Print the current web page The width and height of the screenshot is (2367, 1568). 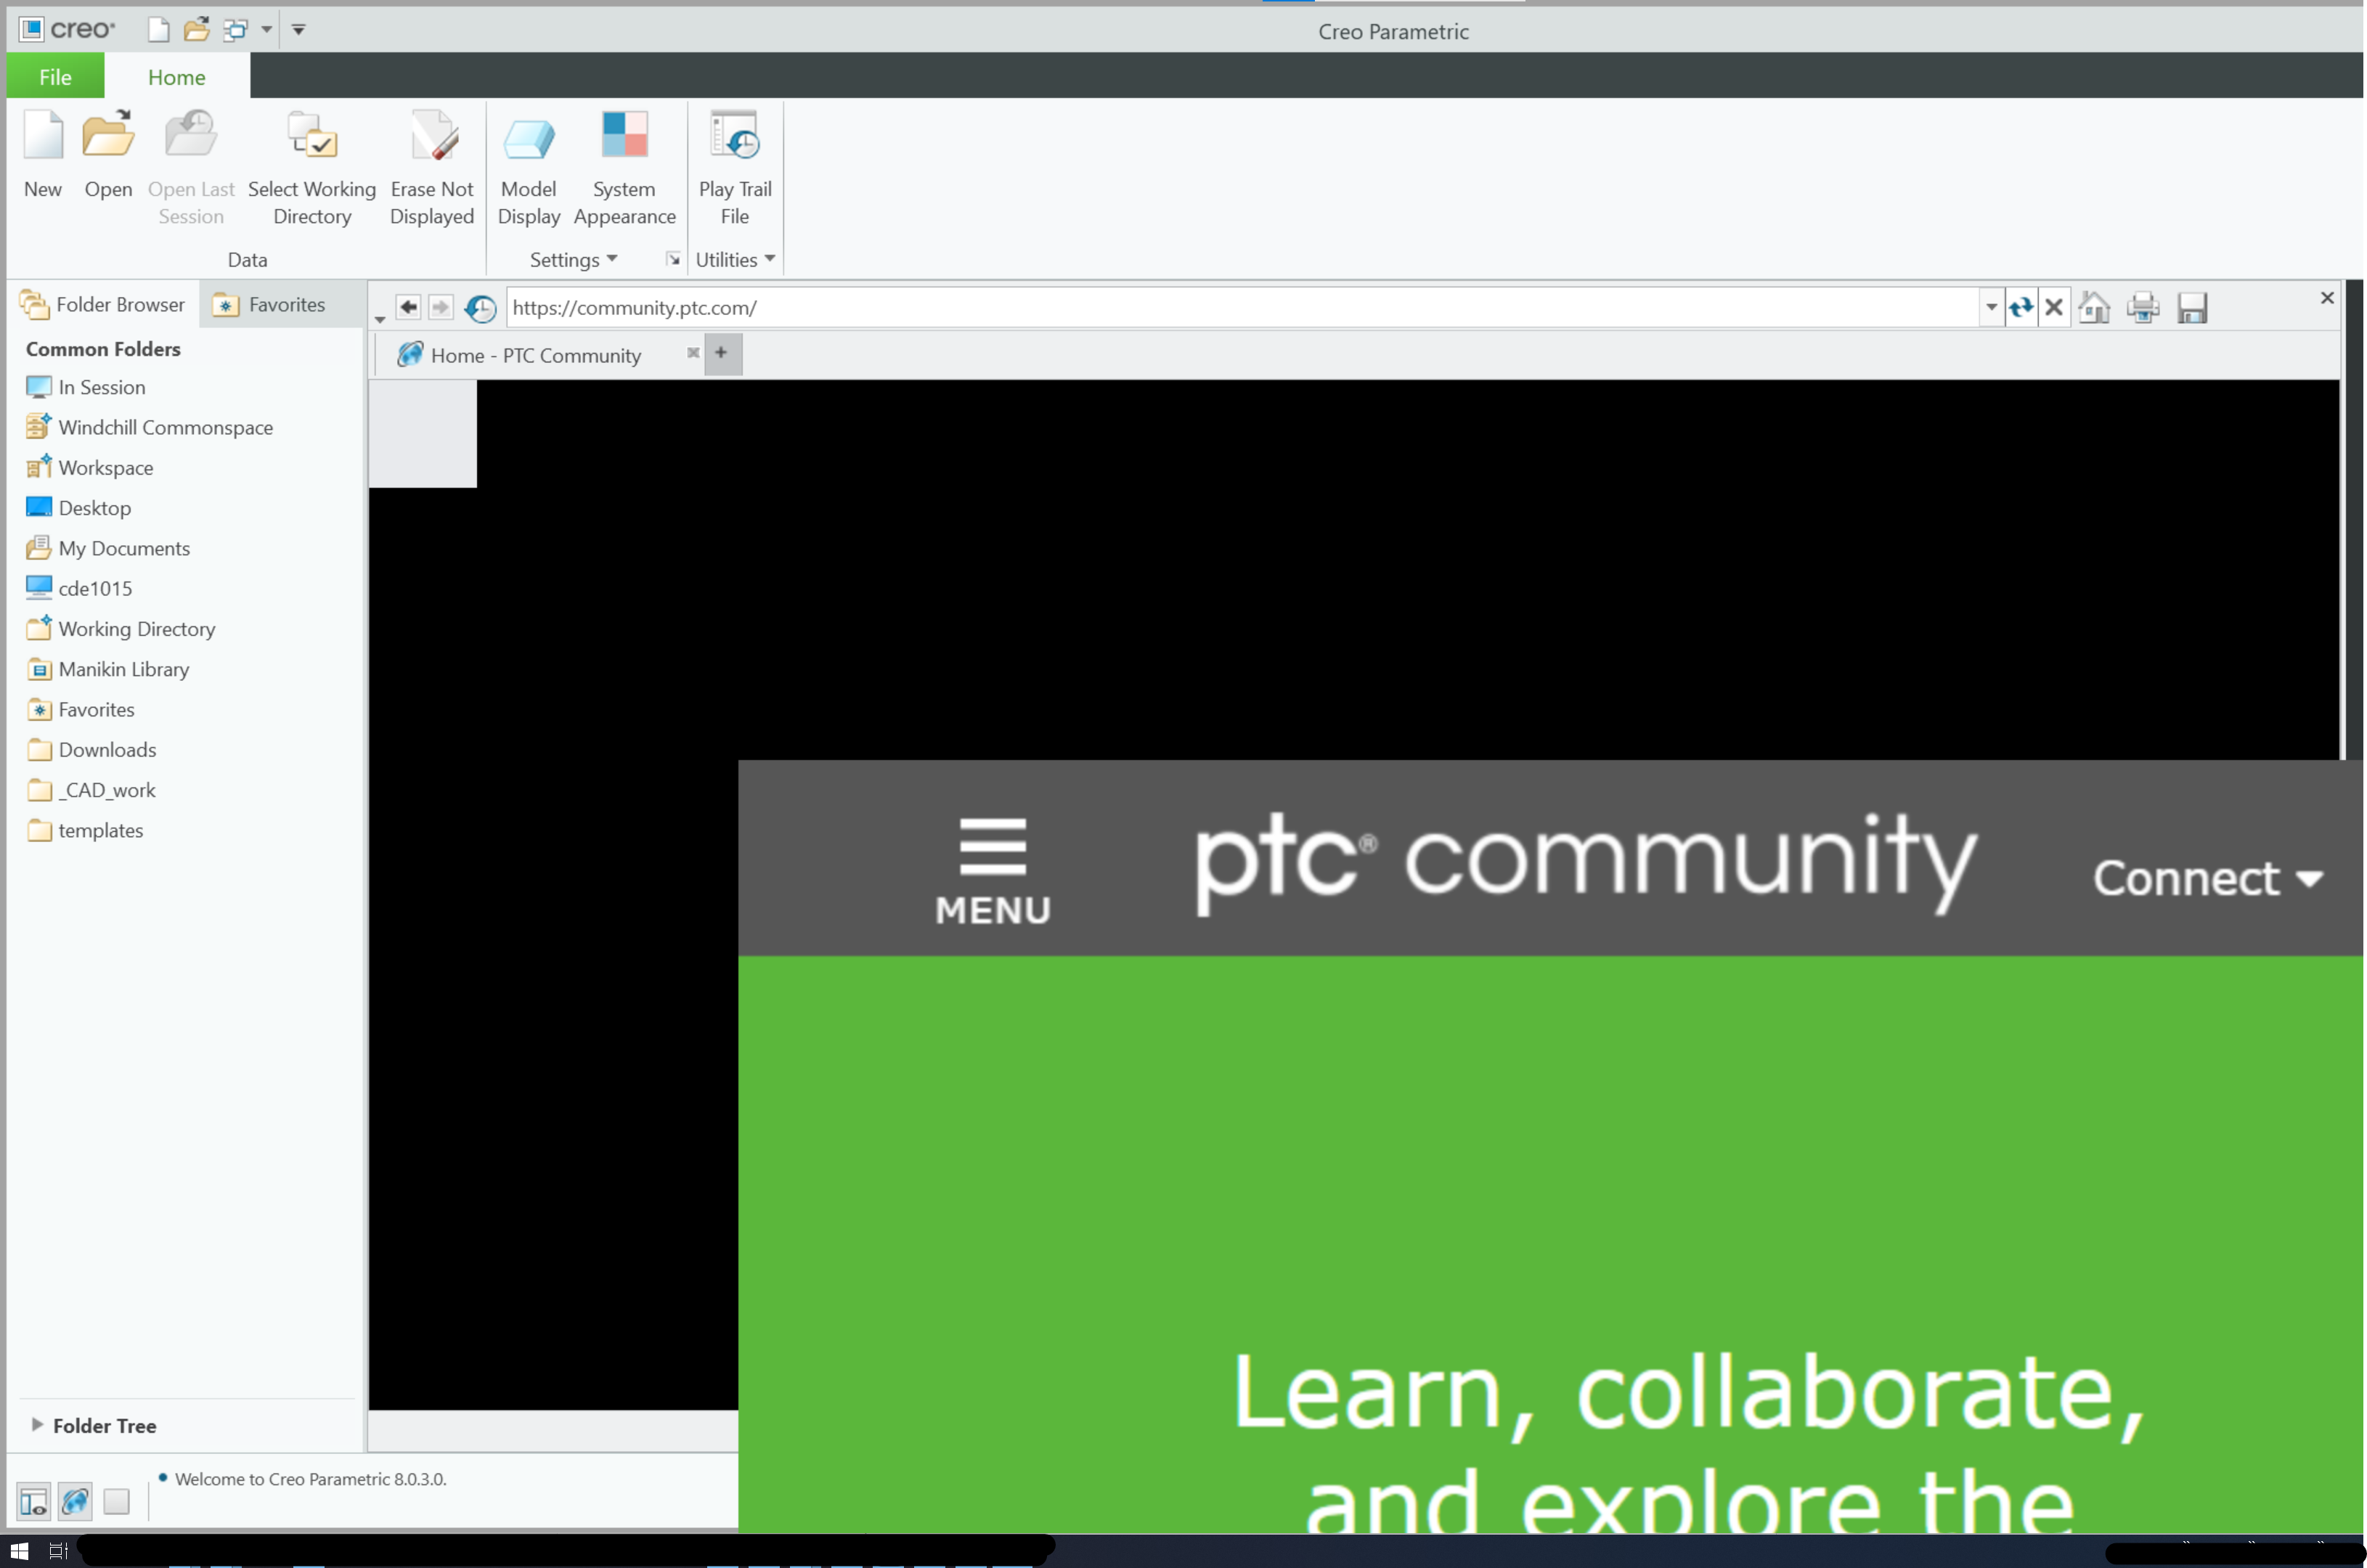click(2142, 307)
